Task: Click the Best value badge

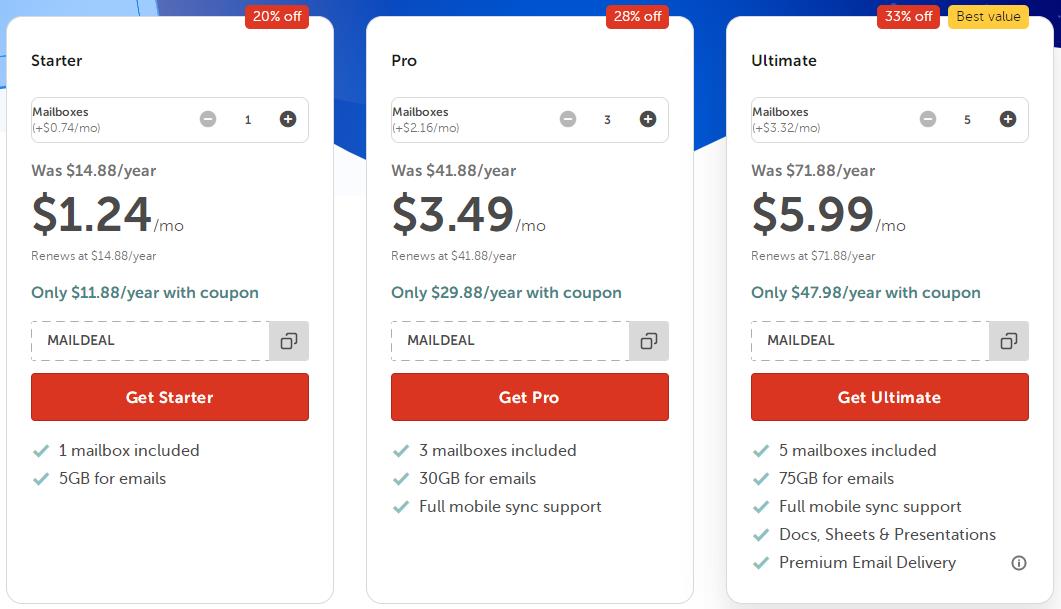Action: click(x=988, y=16)
